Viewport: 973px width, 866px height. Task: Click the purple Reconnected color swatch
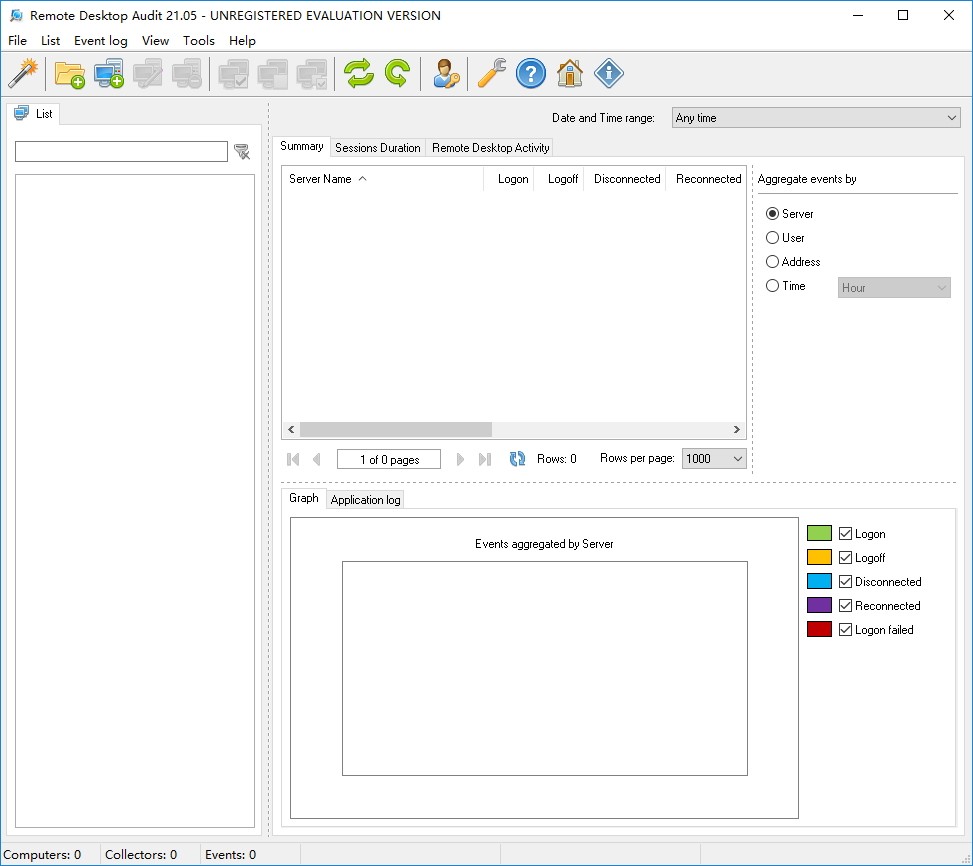(819, 605)
